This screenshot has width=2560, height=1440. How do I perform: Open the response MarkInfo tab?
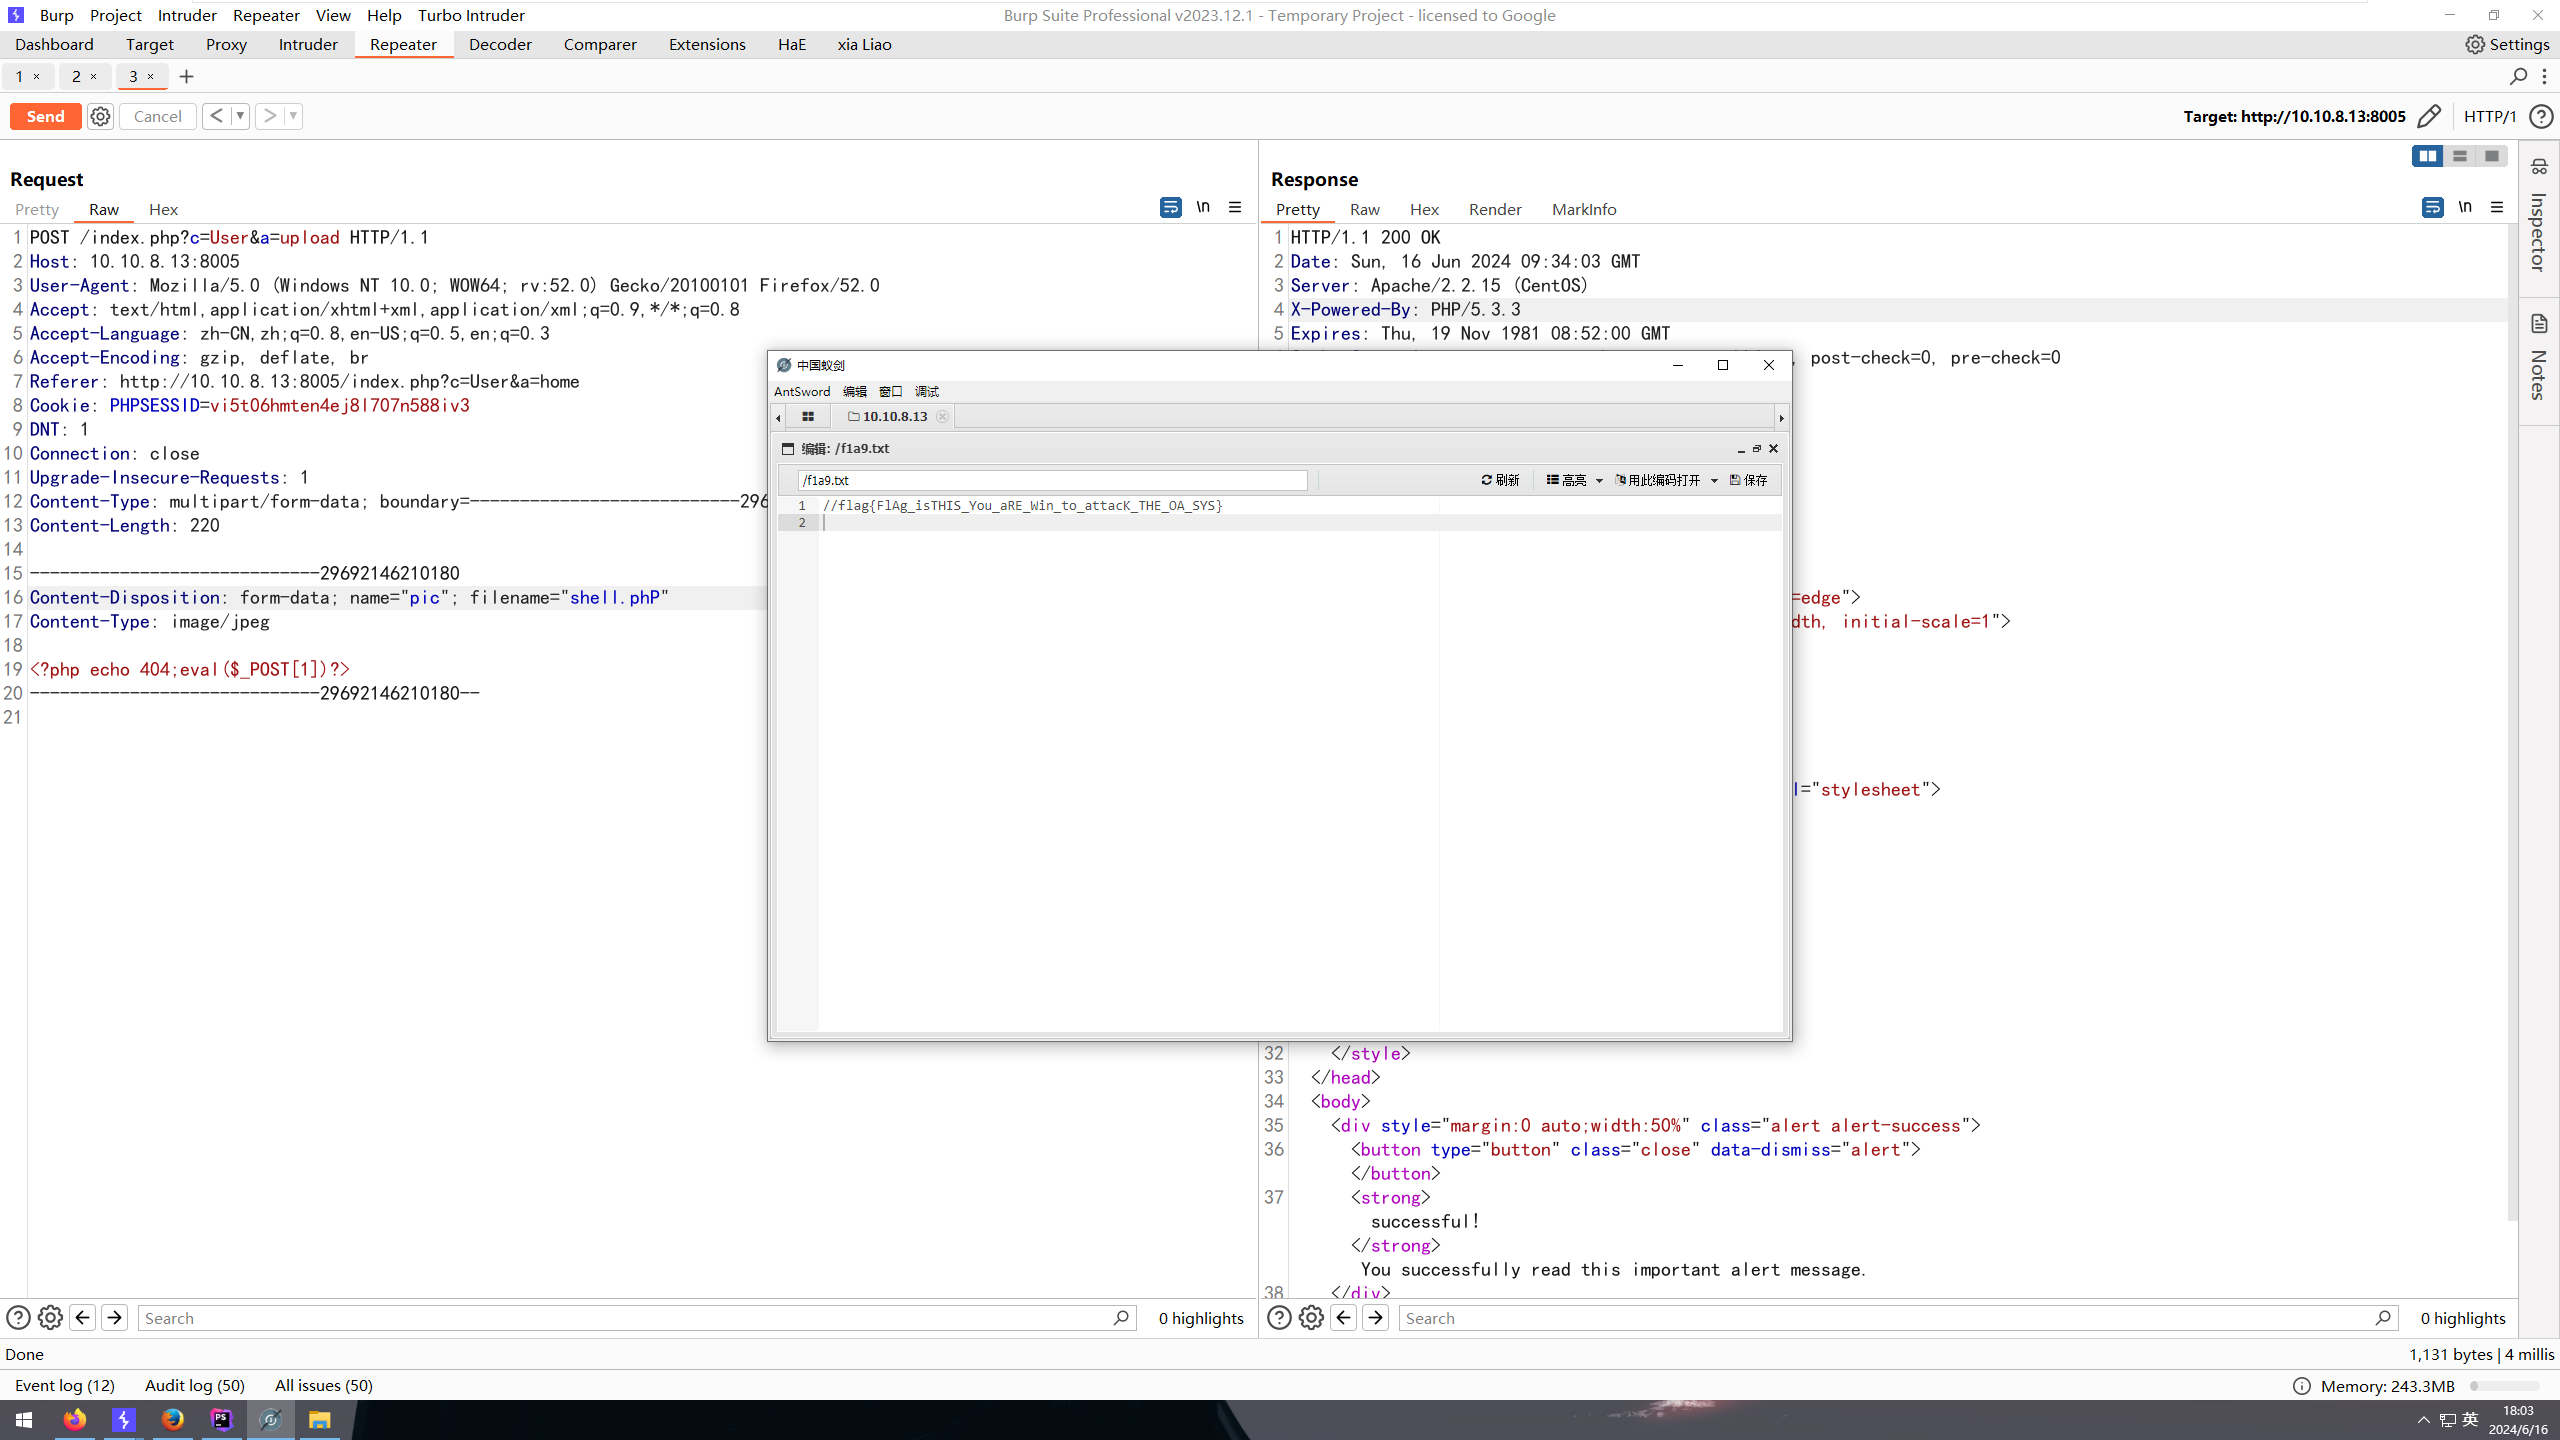click(1584, 209)
